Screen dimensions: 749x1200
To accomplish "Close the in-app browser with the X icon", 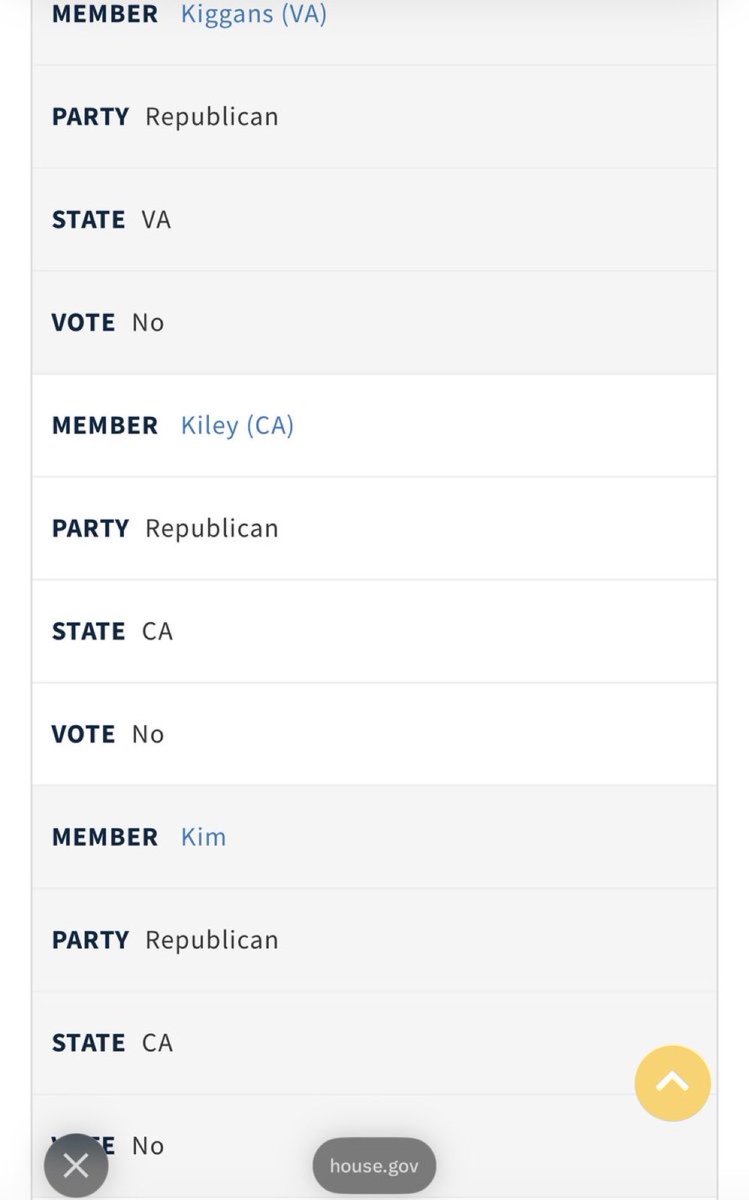I will tap(76, 1165).
